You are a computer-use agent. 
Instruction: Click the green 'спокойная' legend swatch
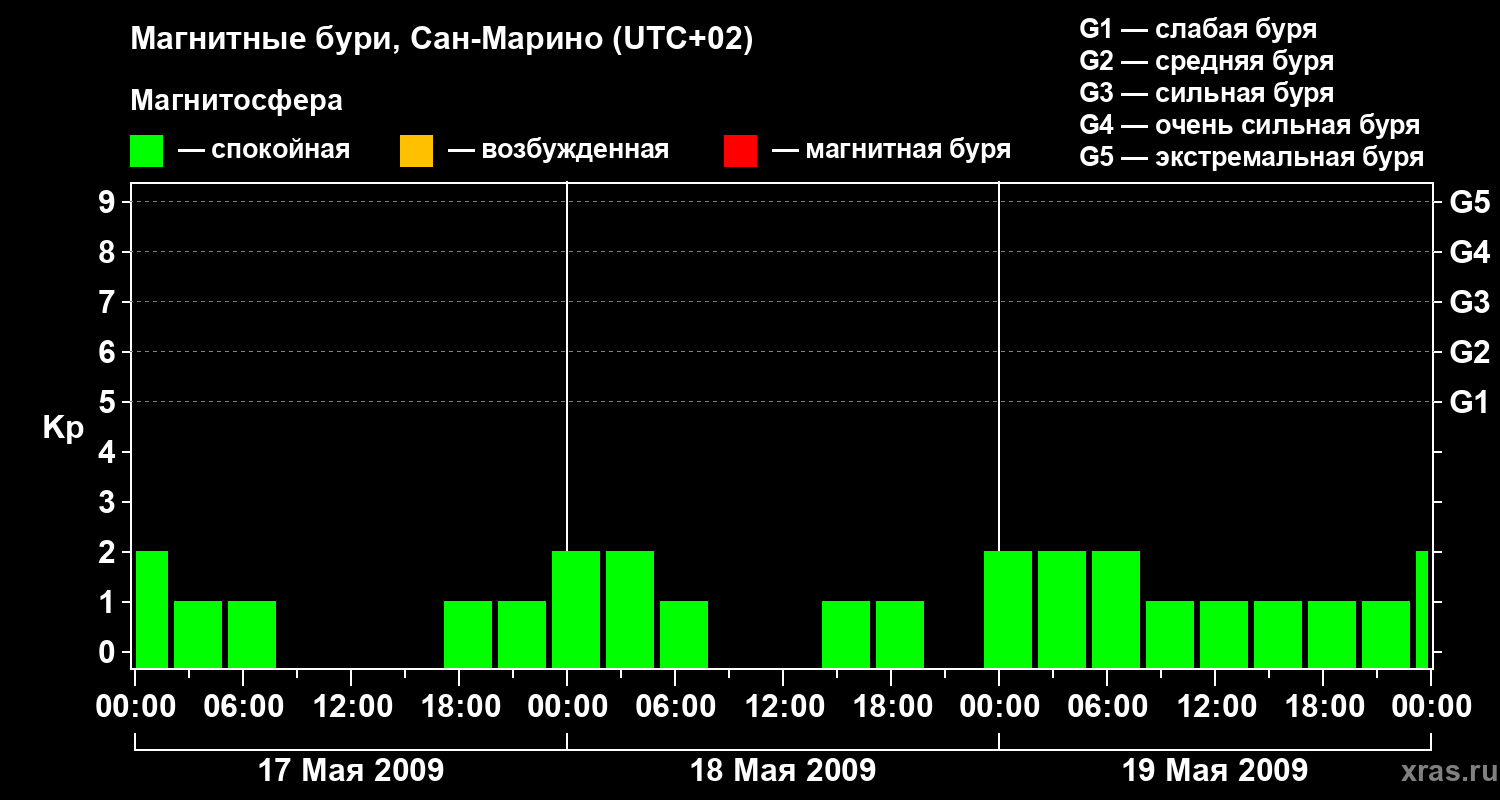[x=146, y=151]
